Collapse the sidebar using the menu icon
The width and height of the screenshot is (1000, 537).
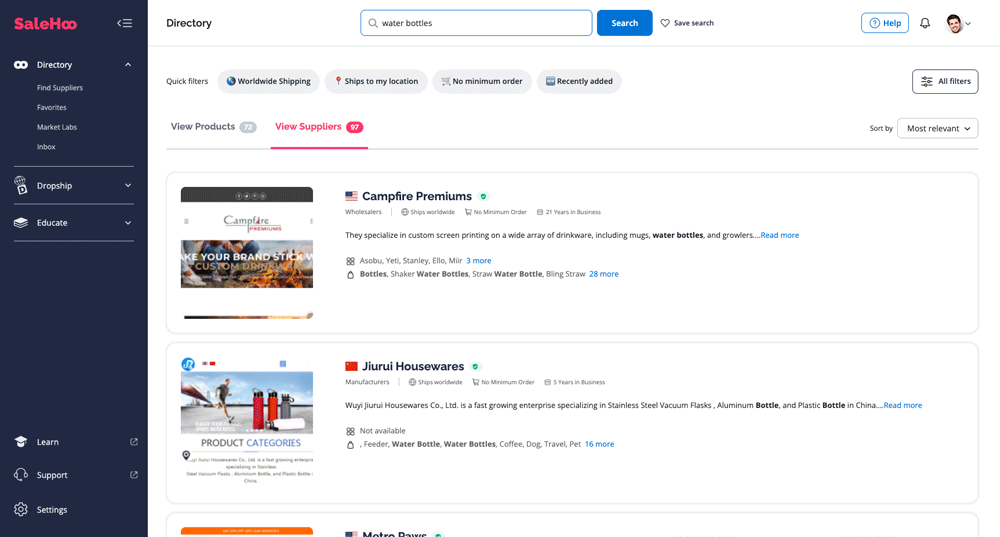(124, 23)
